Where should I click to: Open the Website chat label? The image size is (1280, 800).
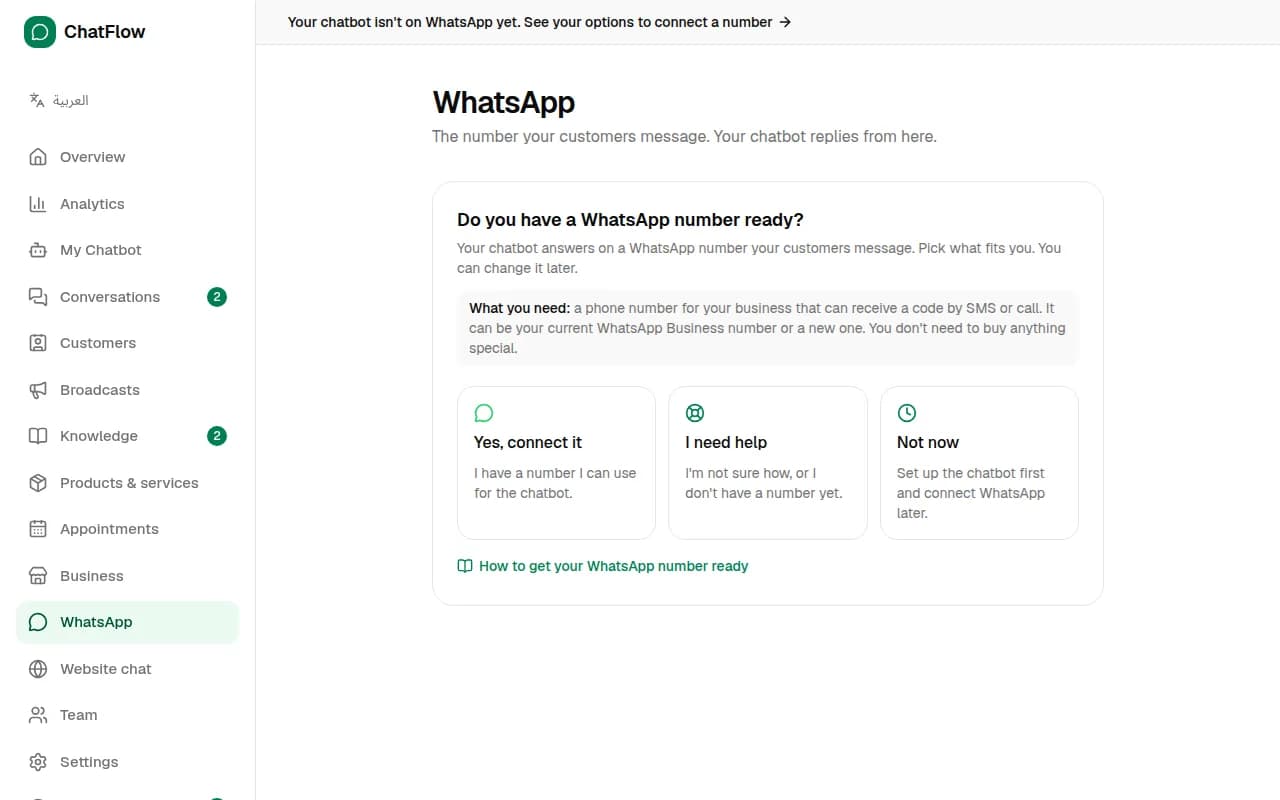point(106,669)
